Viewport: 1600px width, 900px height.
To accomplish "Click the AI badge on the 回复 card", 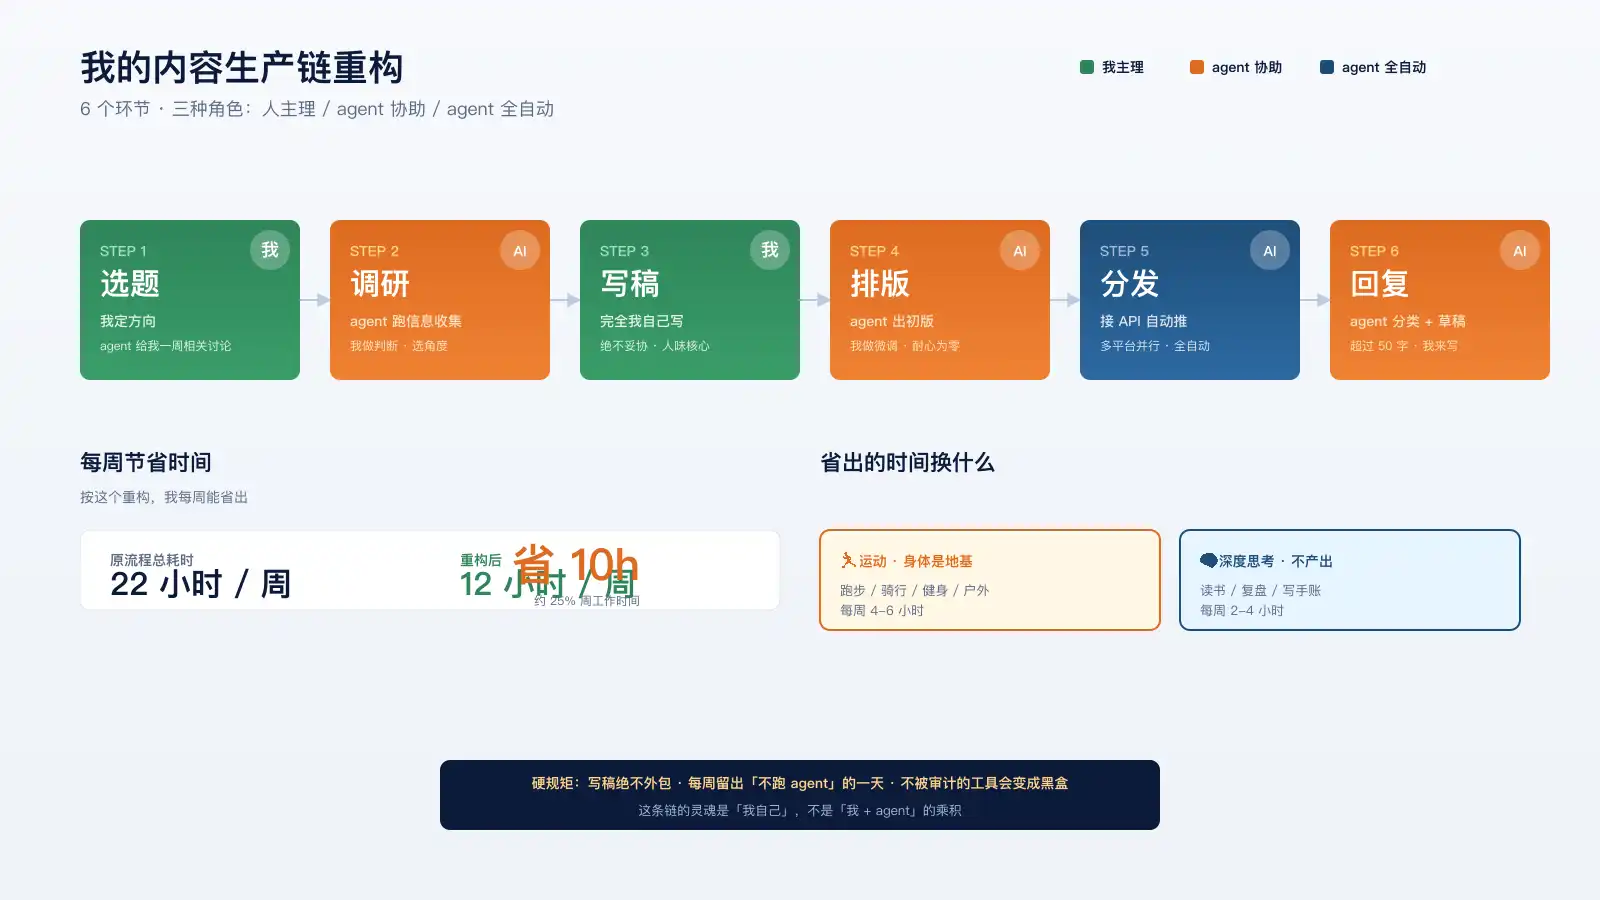I will [x=1520, y=250].
